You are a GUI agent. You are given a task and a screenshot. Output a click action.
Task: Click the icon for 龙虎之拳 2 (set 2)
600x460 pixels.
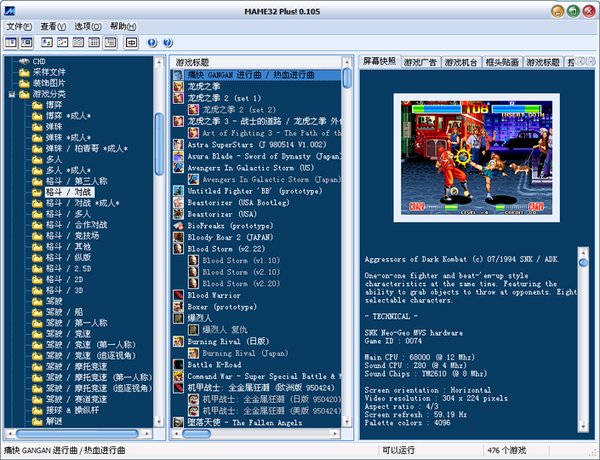tap(194, 110)
